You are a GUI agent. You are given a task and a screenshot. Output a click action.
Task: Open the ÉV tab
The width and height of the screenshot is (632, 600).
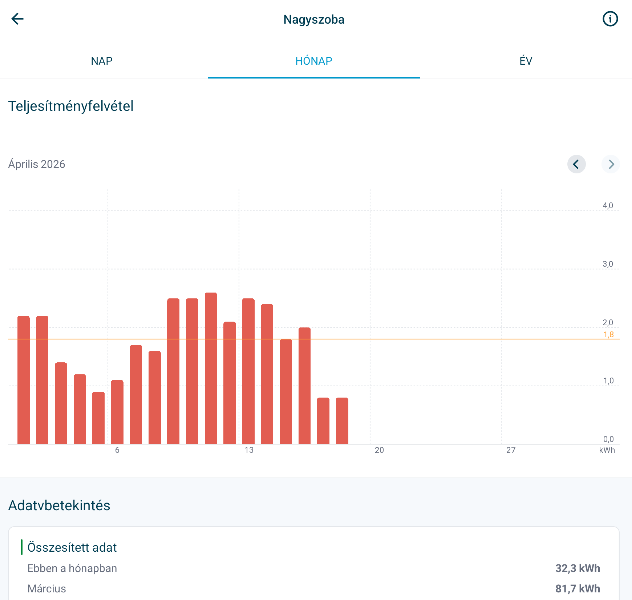tap(526, 61)
